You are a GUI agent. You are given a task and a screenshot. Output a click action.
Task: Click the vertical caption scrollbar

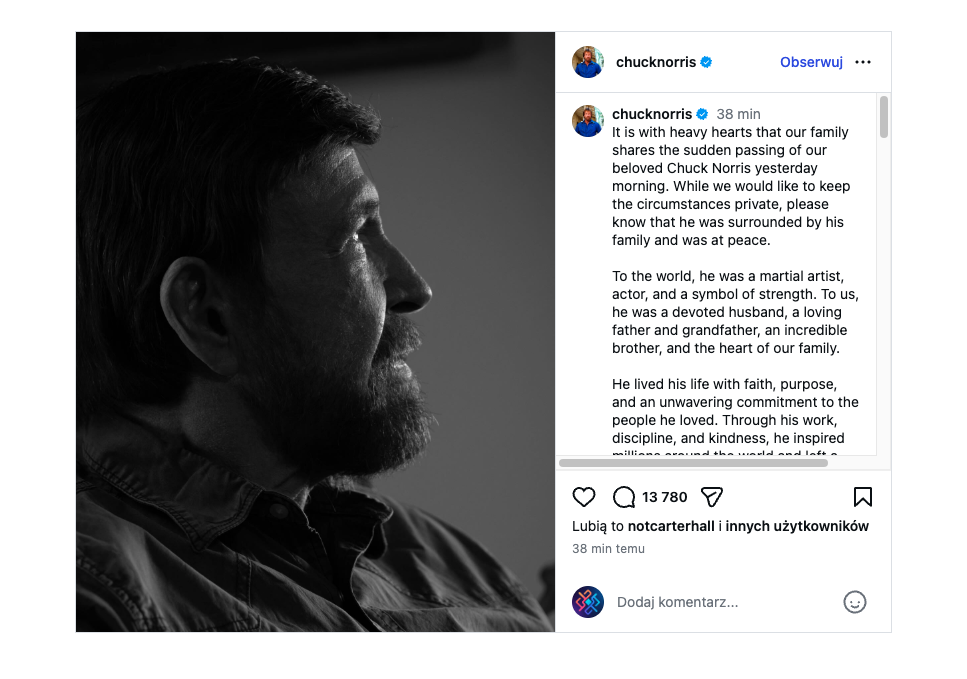click(x=884, y=117)
